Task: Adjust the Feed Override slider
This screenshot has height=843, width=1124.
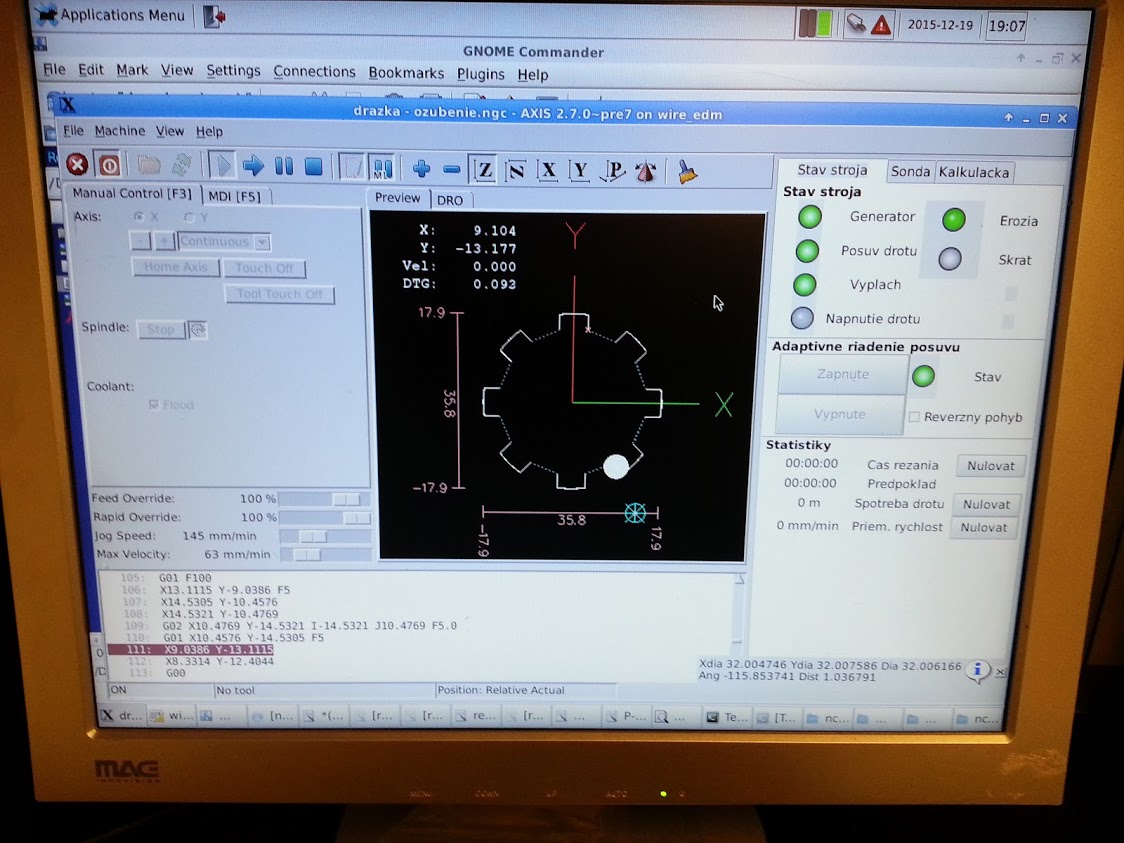Action: pyautogui.click(x=345, y=499)
